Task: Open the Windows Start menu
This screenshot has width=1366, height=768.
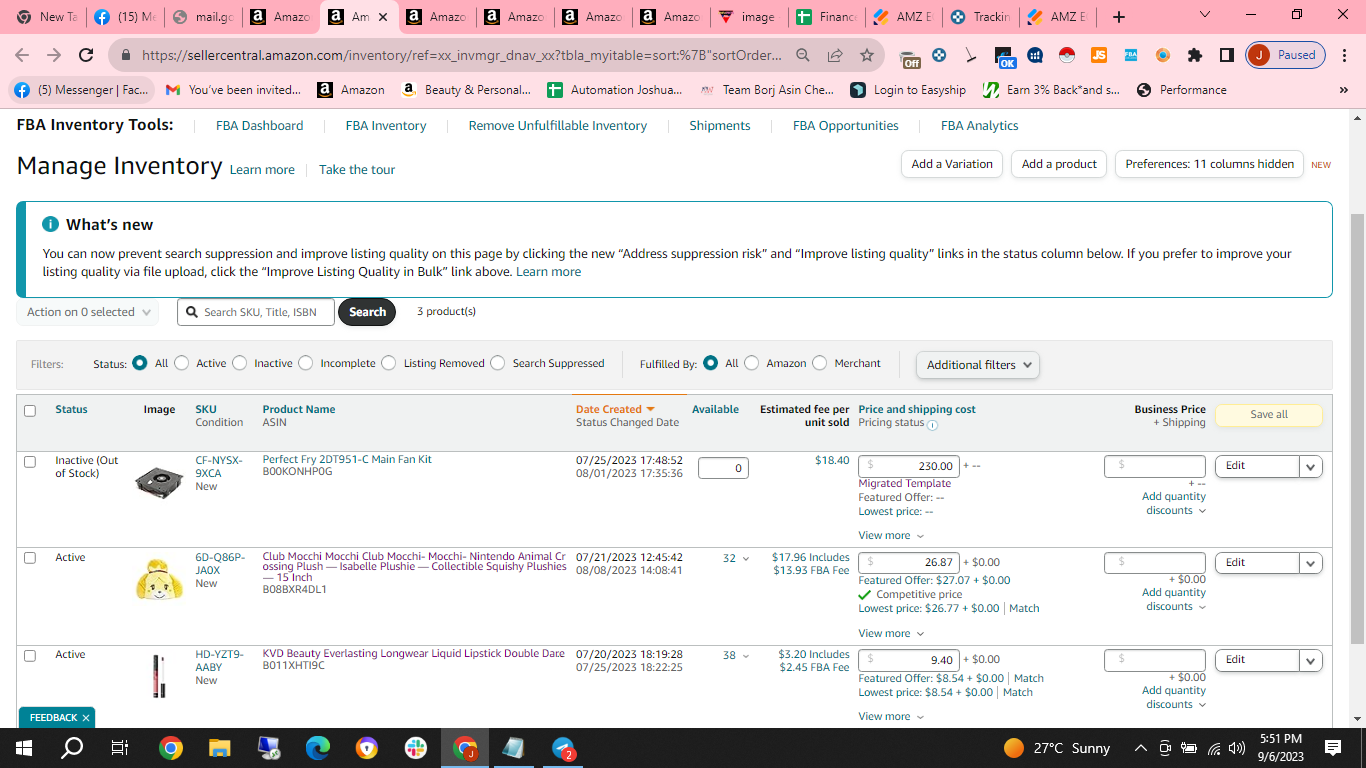Action: tap(24, 747)
